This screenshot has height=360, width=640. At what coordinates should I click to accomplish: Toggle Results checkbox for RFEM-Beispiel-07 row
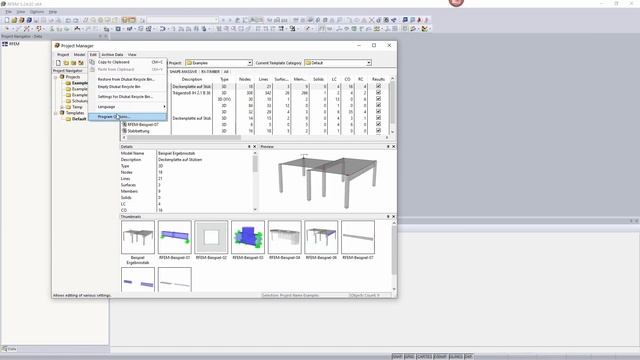[378, 124]
